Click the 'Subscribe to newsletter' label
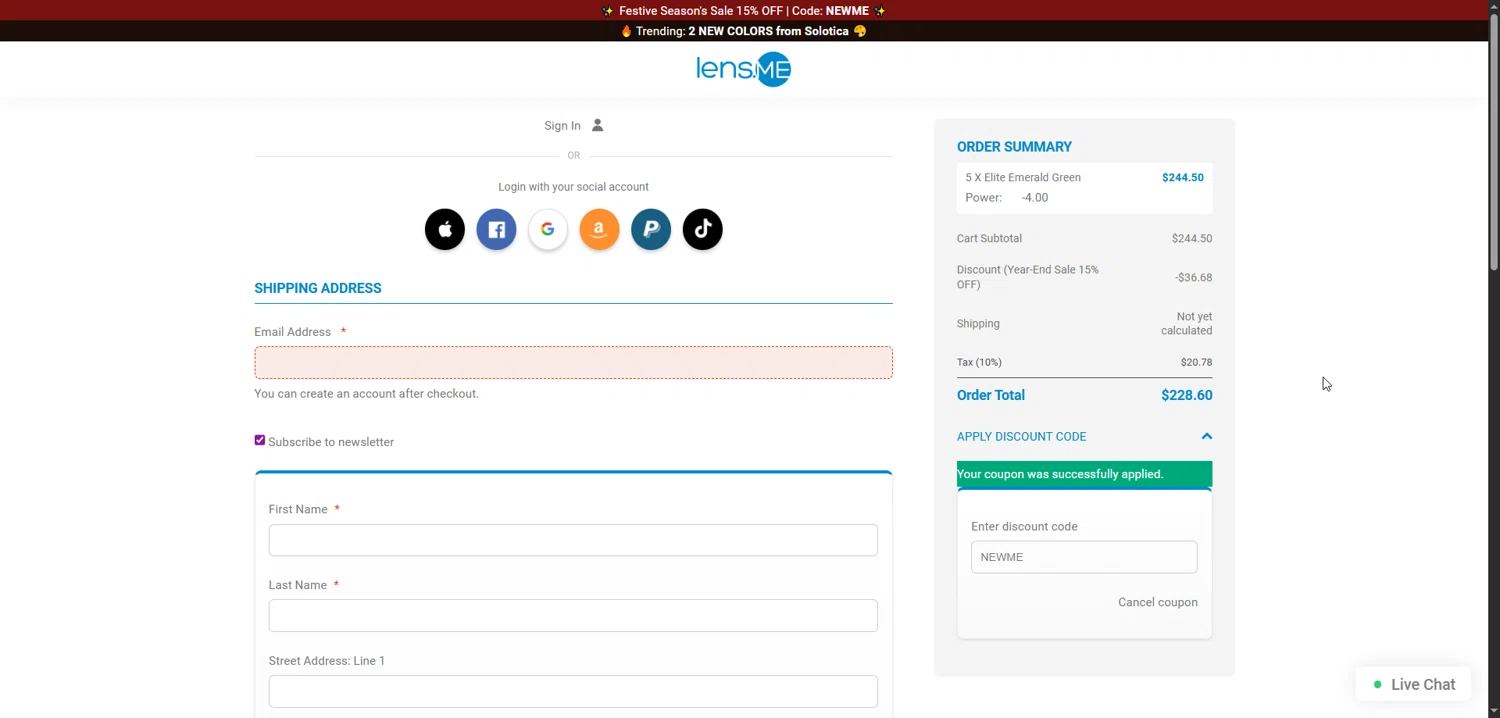 point(331,442)
